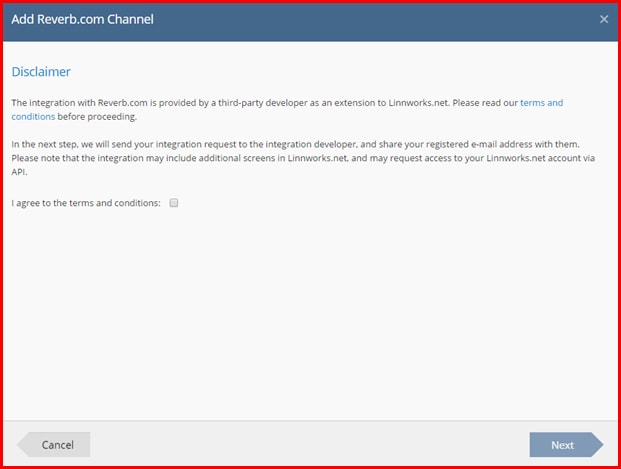Click the 'I agree to the terms' label

pyautogui.click(x=86, y=203)
